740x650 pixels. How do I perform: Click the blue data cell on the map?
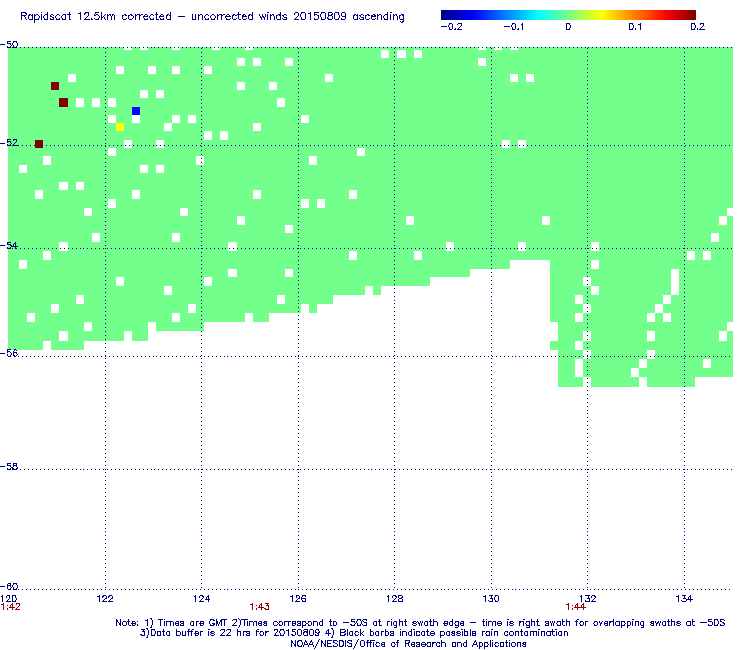pyautogui.click(x=136, y=111)
